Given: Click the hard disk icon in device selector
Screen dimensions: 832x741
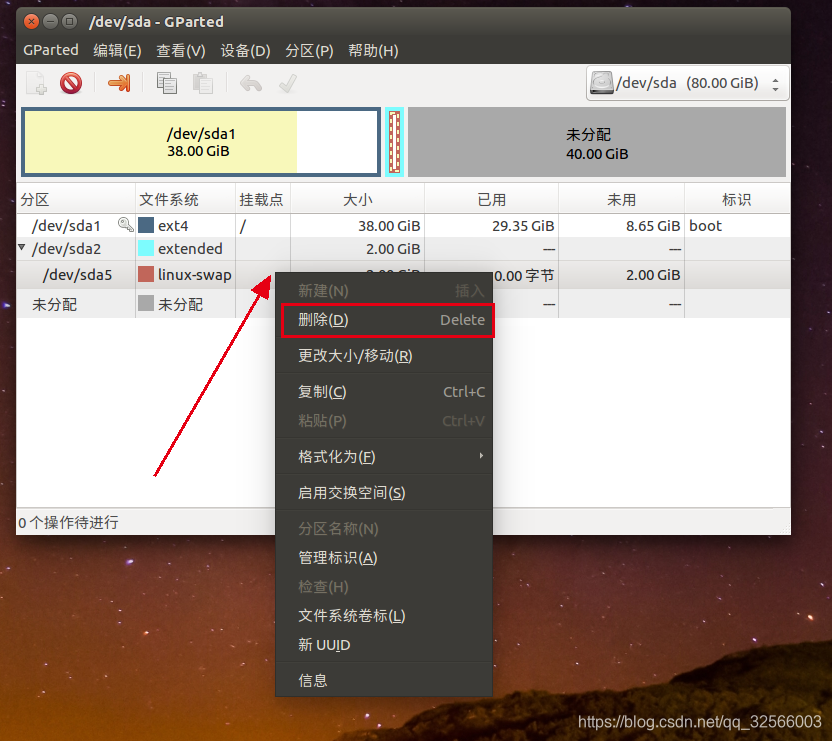Looking at the screenshot, I should coord(602,83).
